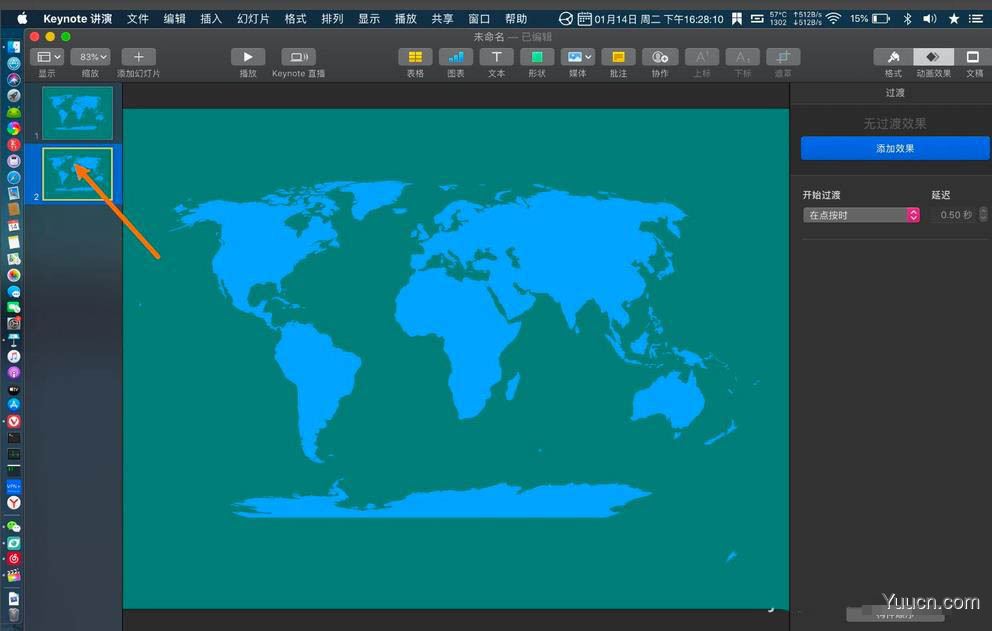Open Keynote 直播 live broadcast tool
The height and width of the screenshot is (631, 992).
(x=299, y=57)
